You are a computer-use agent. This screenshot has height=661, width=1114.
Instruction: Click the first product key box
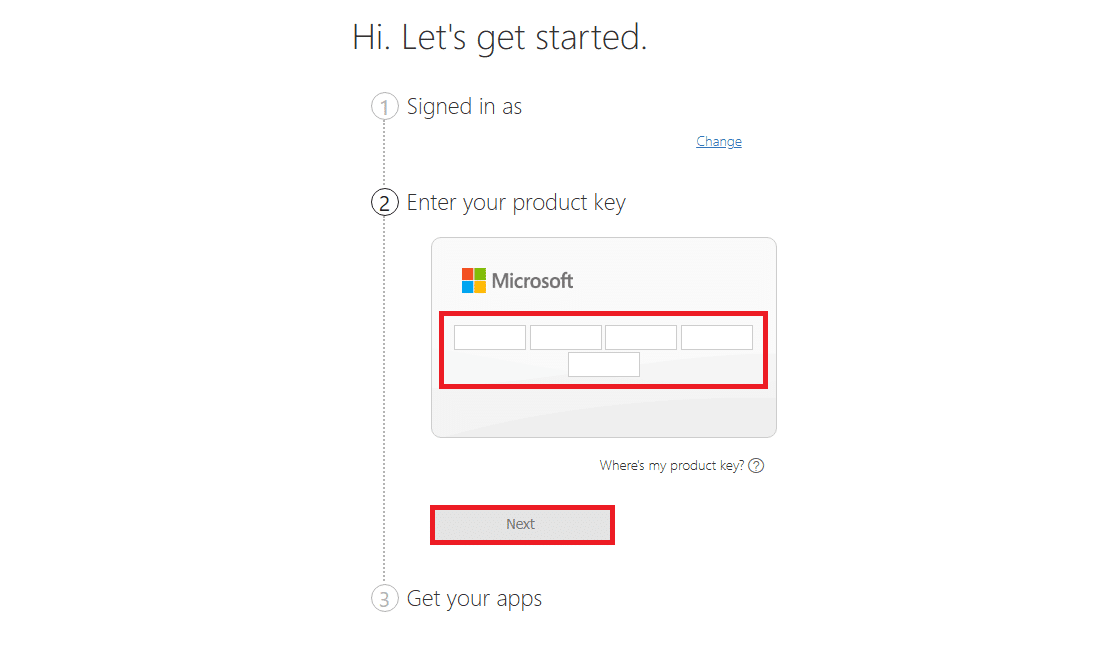490,338
